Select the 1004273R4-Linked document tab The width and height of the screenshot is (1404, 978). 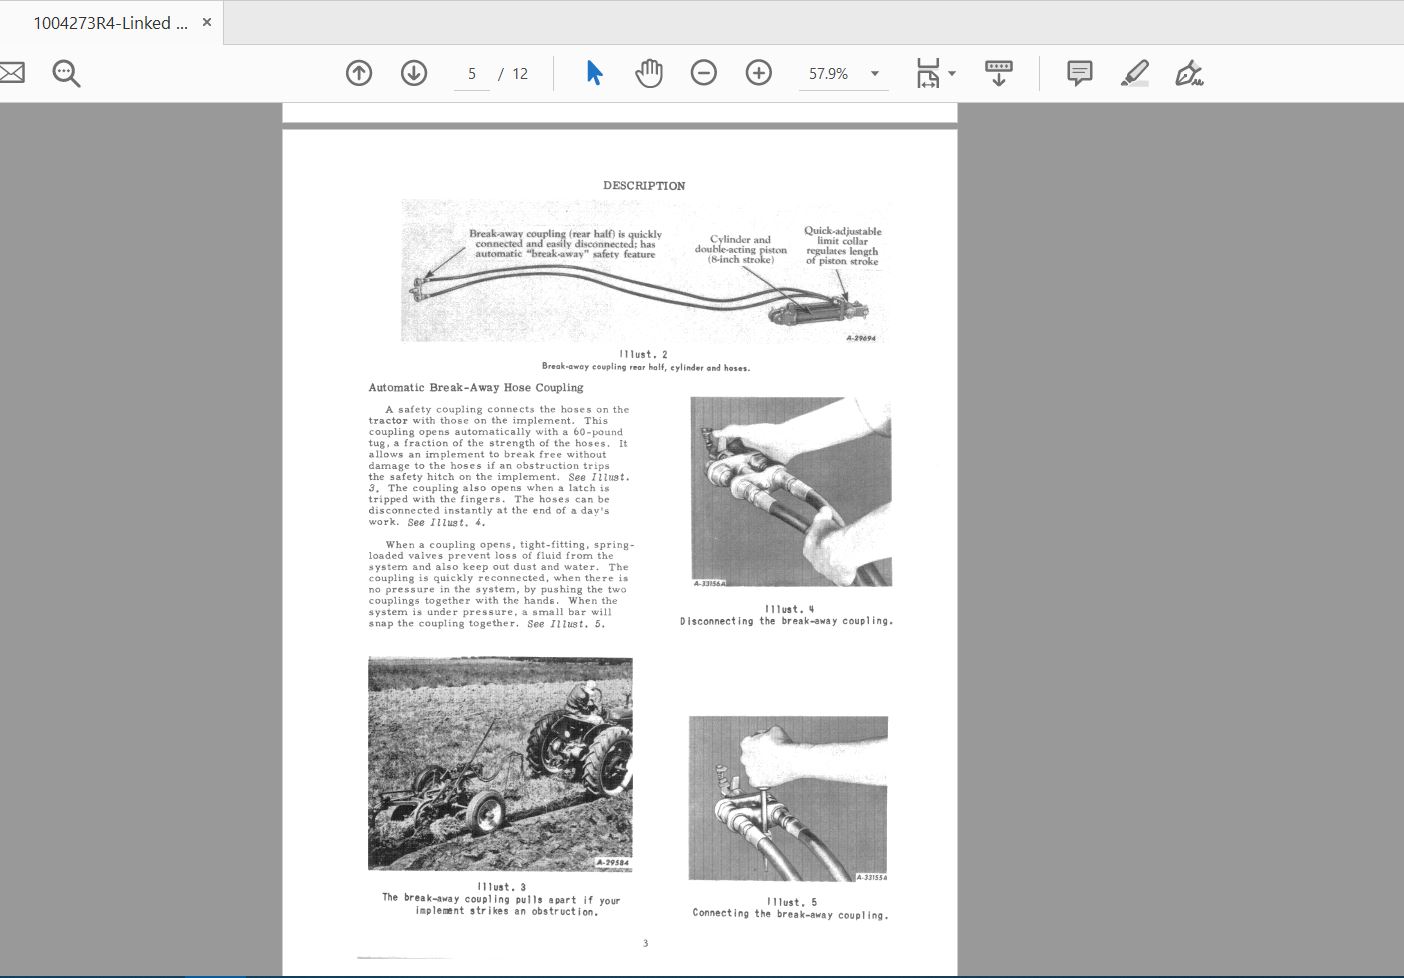(110, 22)
